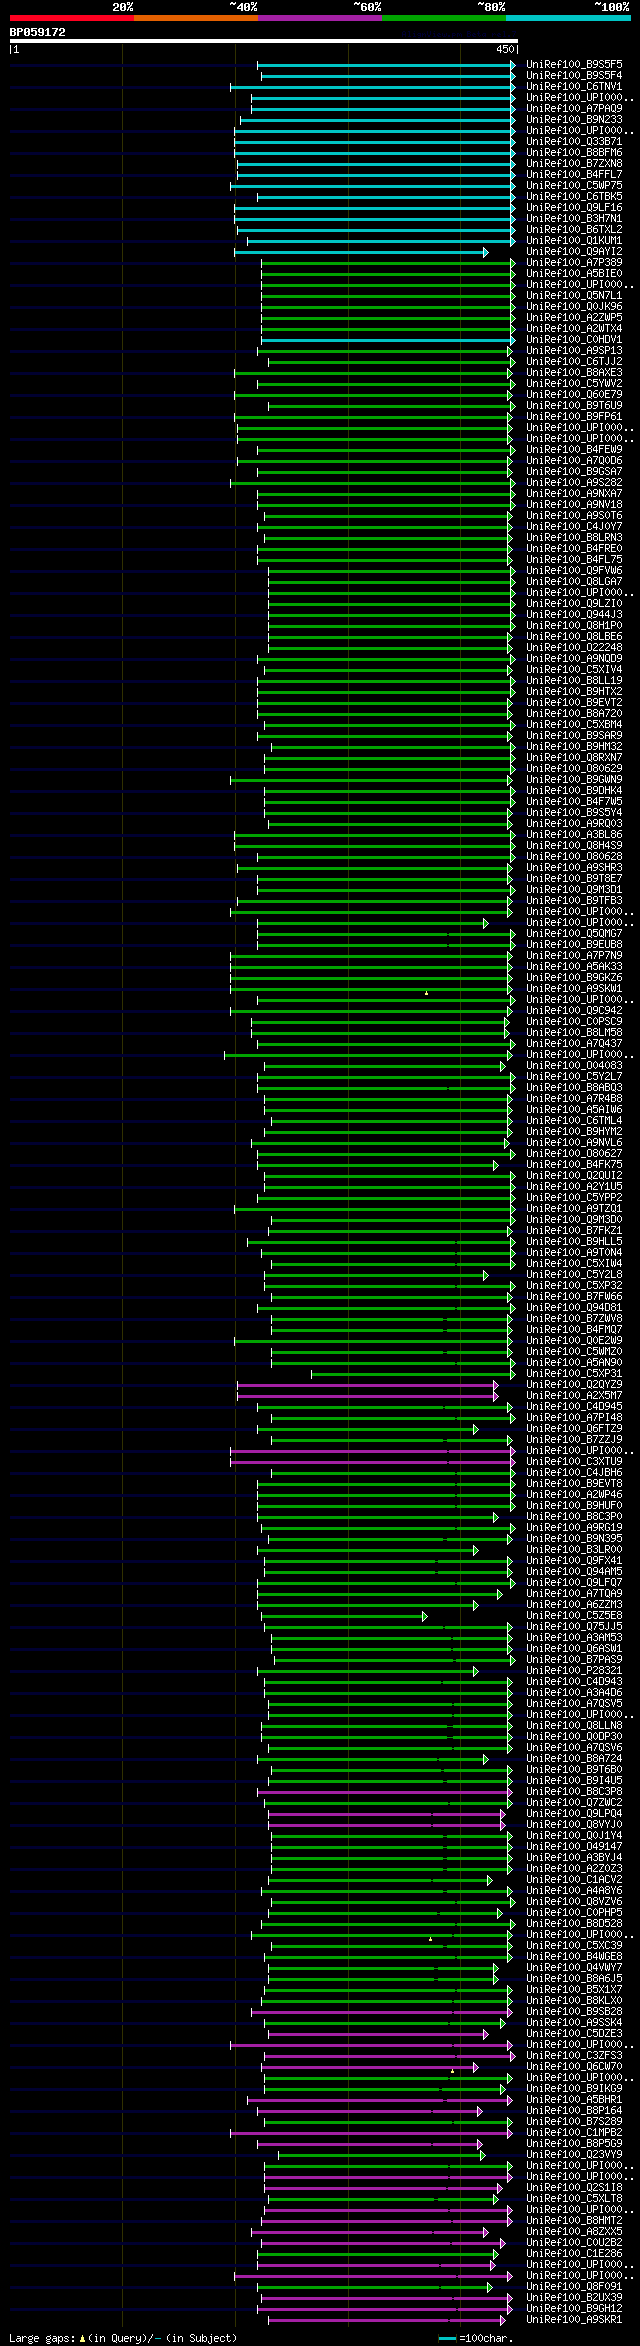Select the UniRef100_A9SP13 label
The height and width of the screenshot is (2346, 640).
[x=574, y=350]
